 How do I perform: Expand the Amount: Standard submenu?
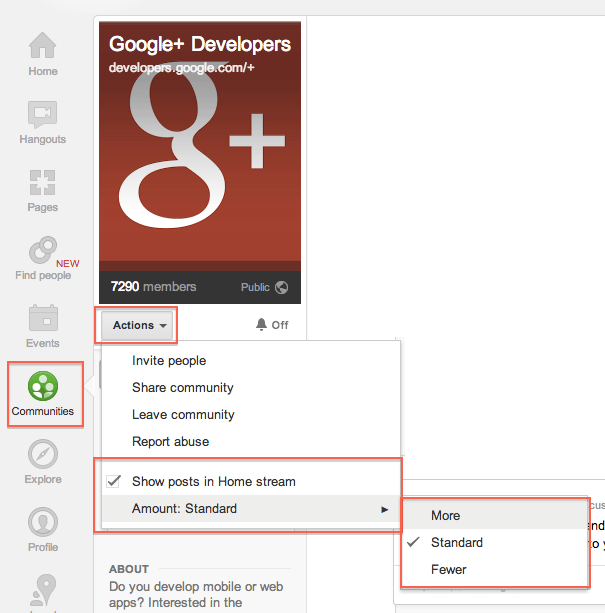[251, 509]
